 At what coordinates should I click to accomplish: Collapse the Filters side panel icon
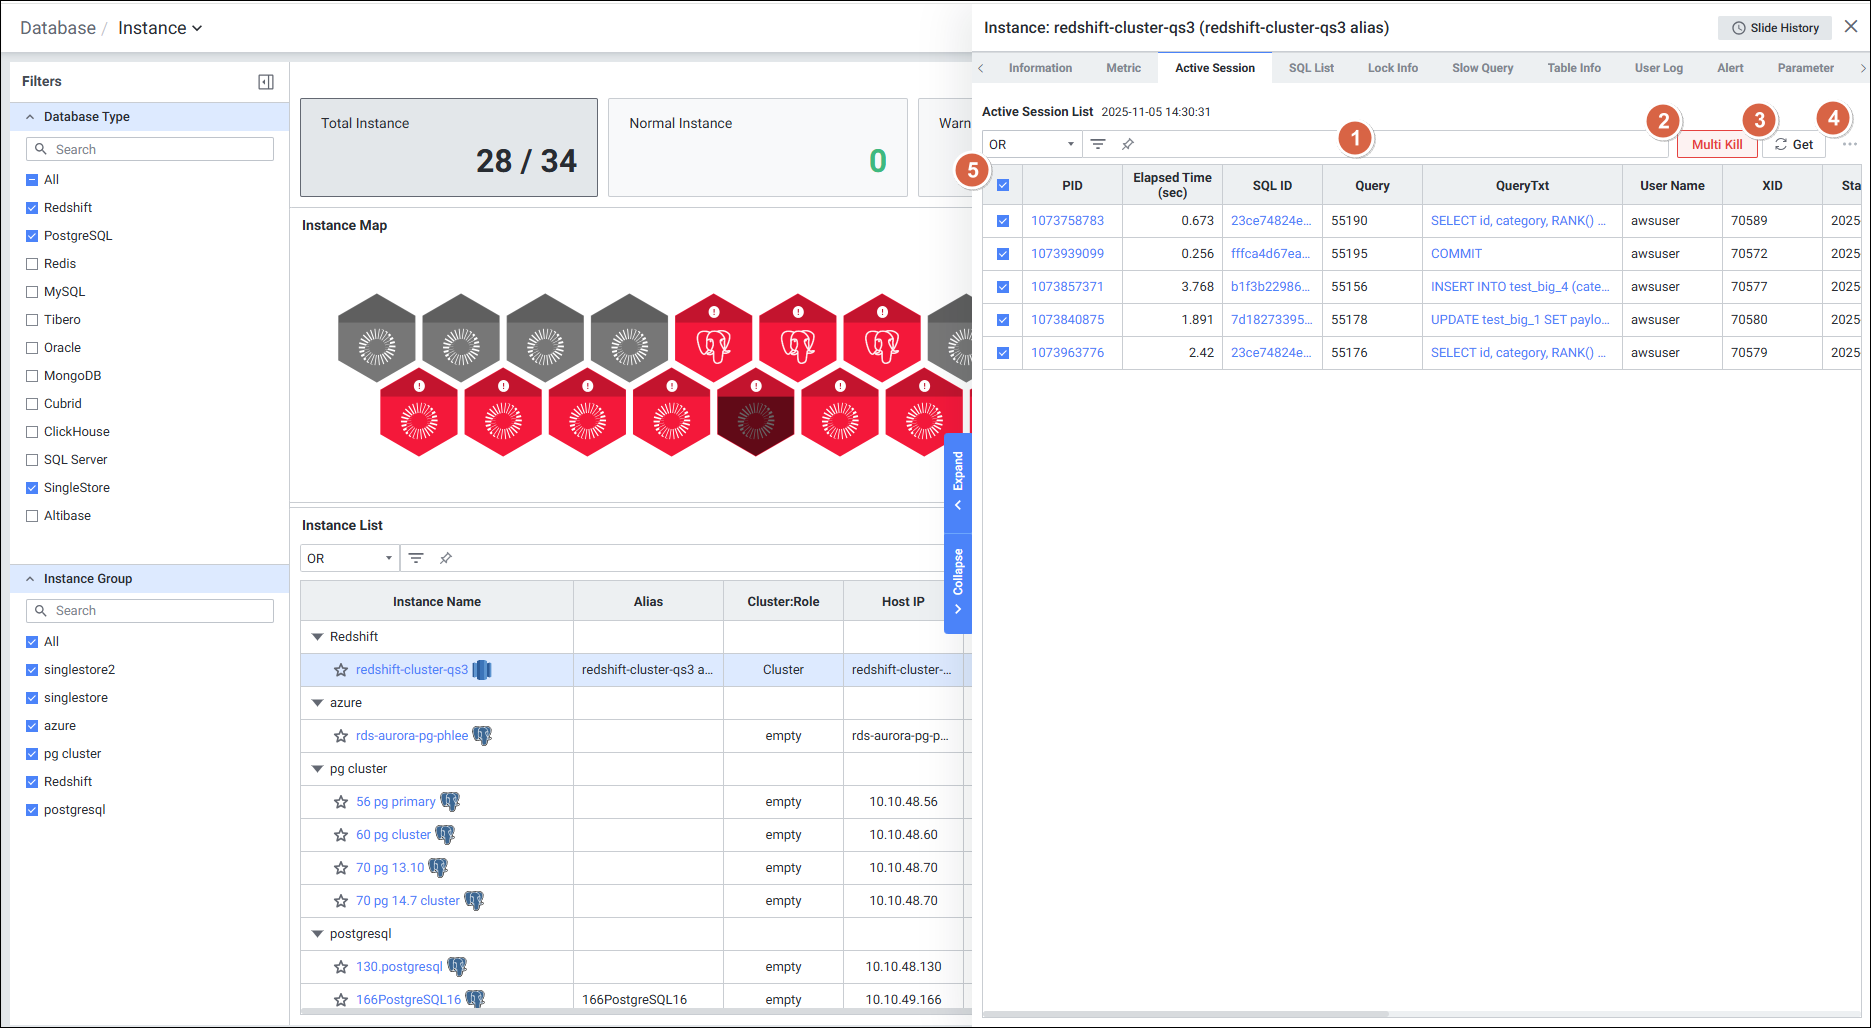[266, 82]
